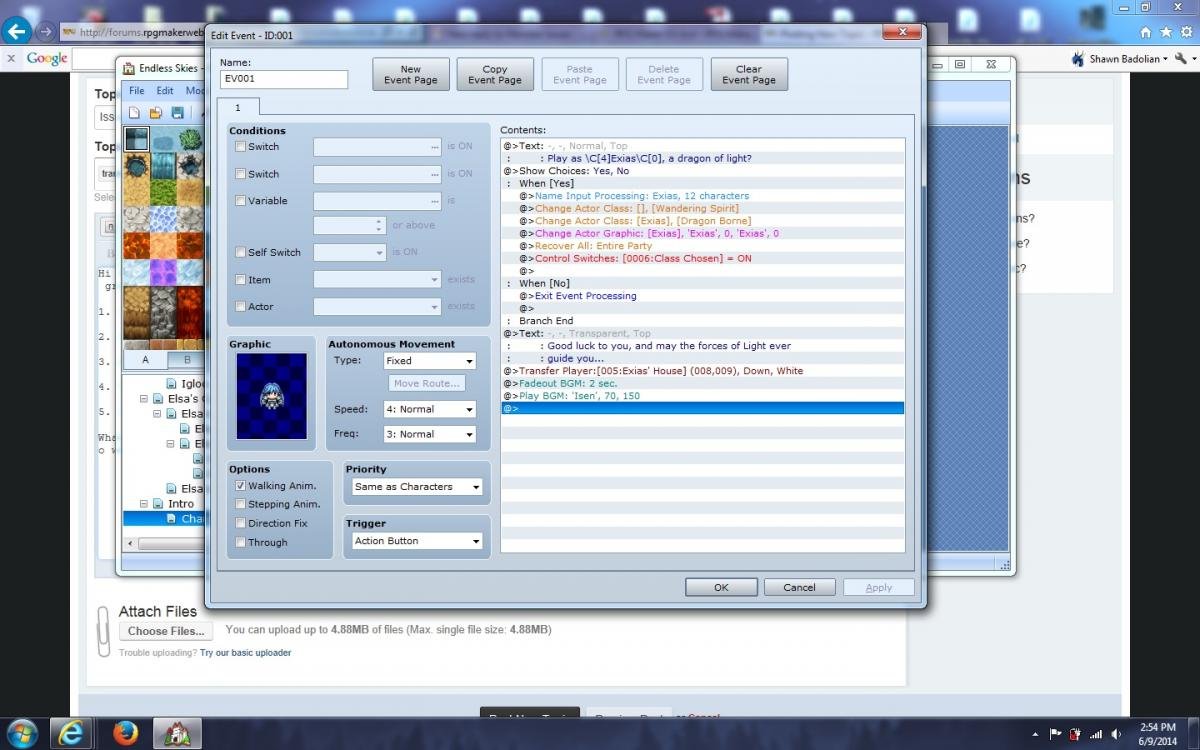This screenshot has width=1200, height=750.
Task: Uncheck the Walking Anim. option
Action: click(240, 485)
